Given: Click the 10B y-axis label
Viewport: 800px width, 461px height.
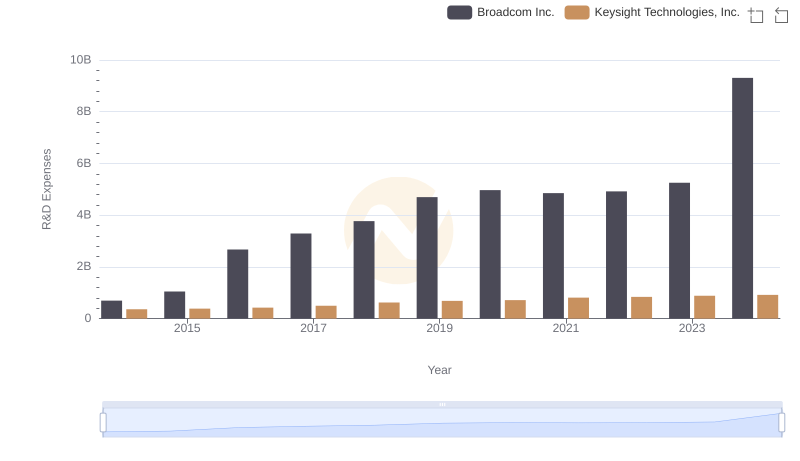Looking at the screenshot, I should click(x=81, y=60).
